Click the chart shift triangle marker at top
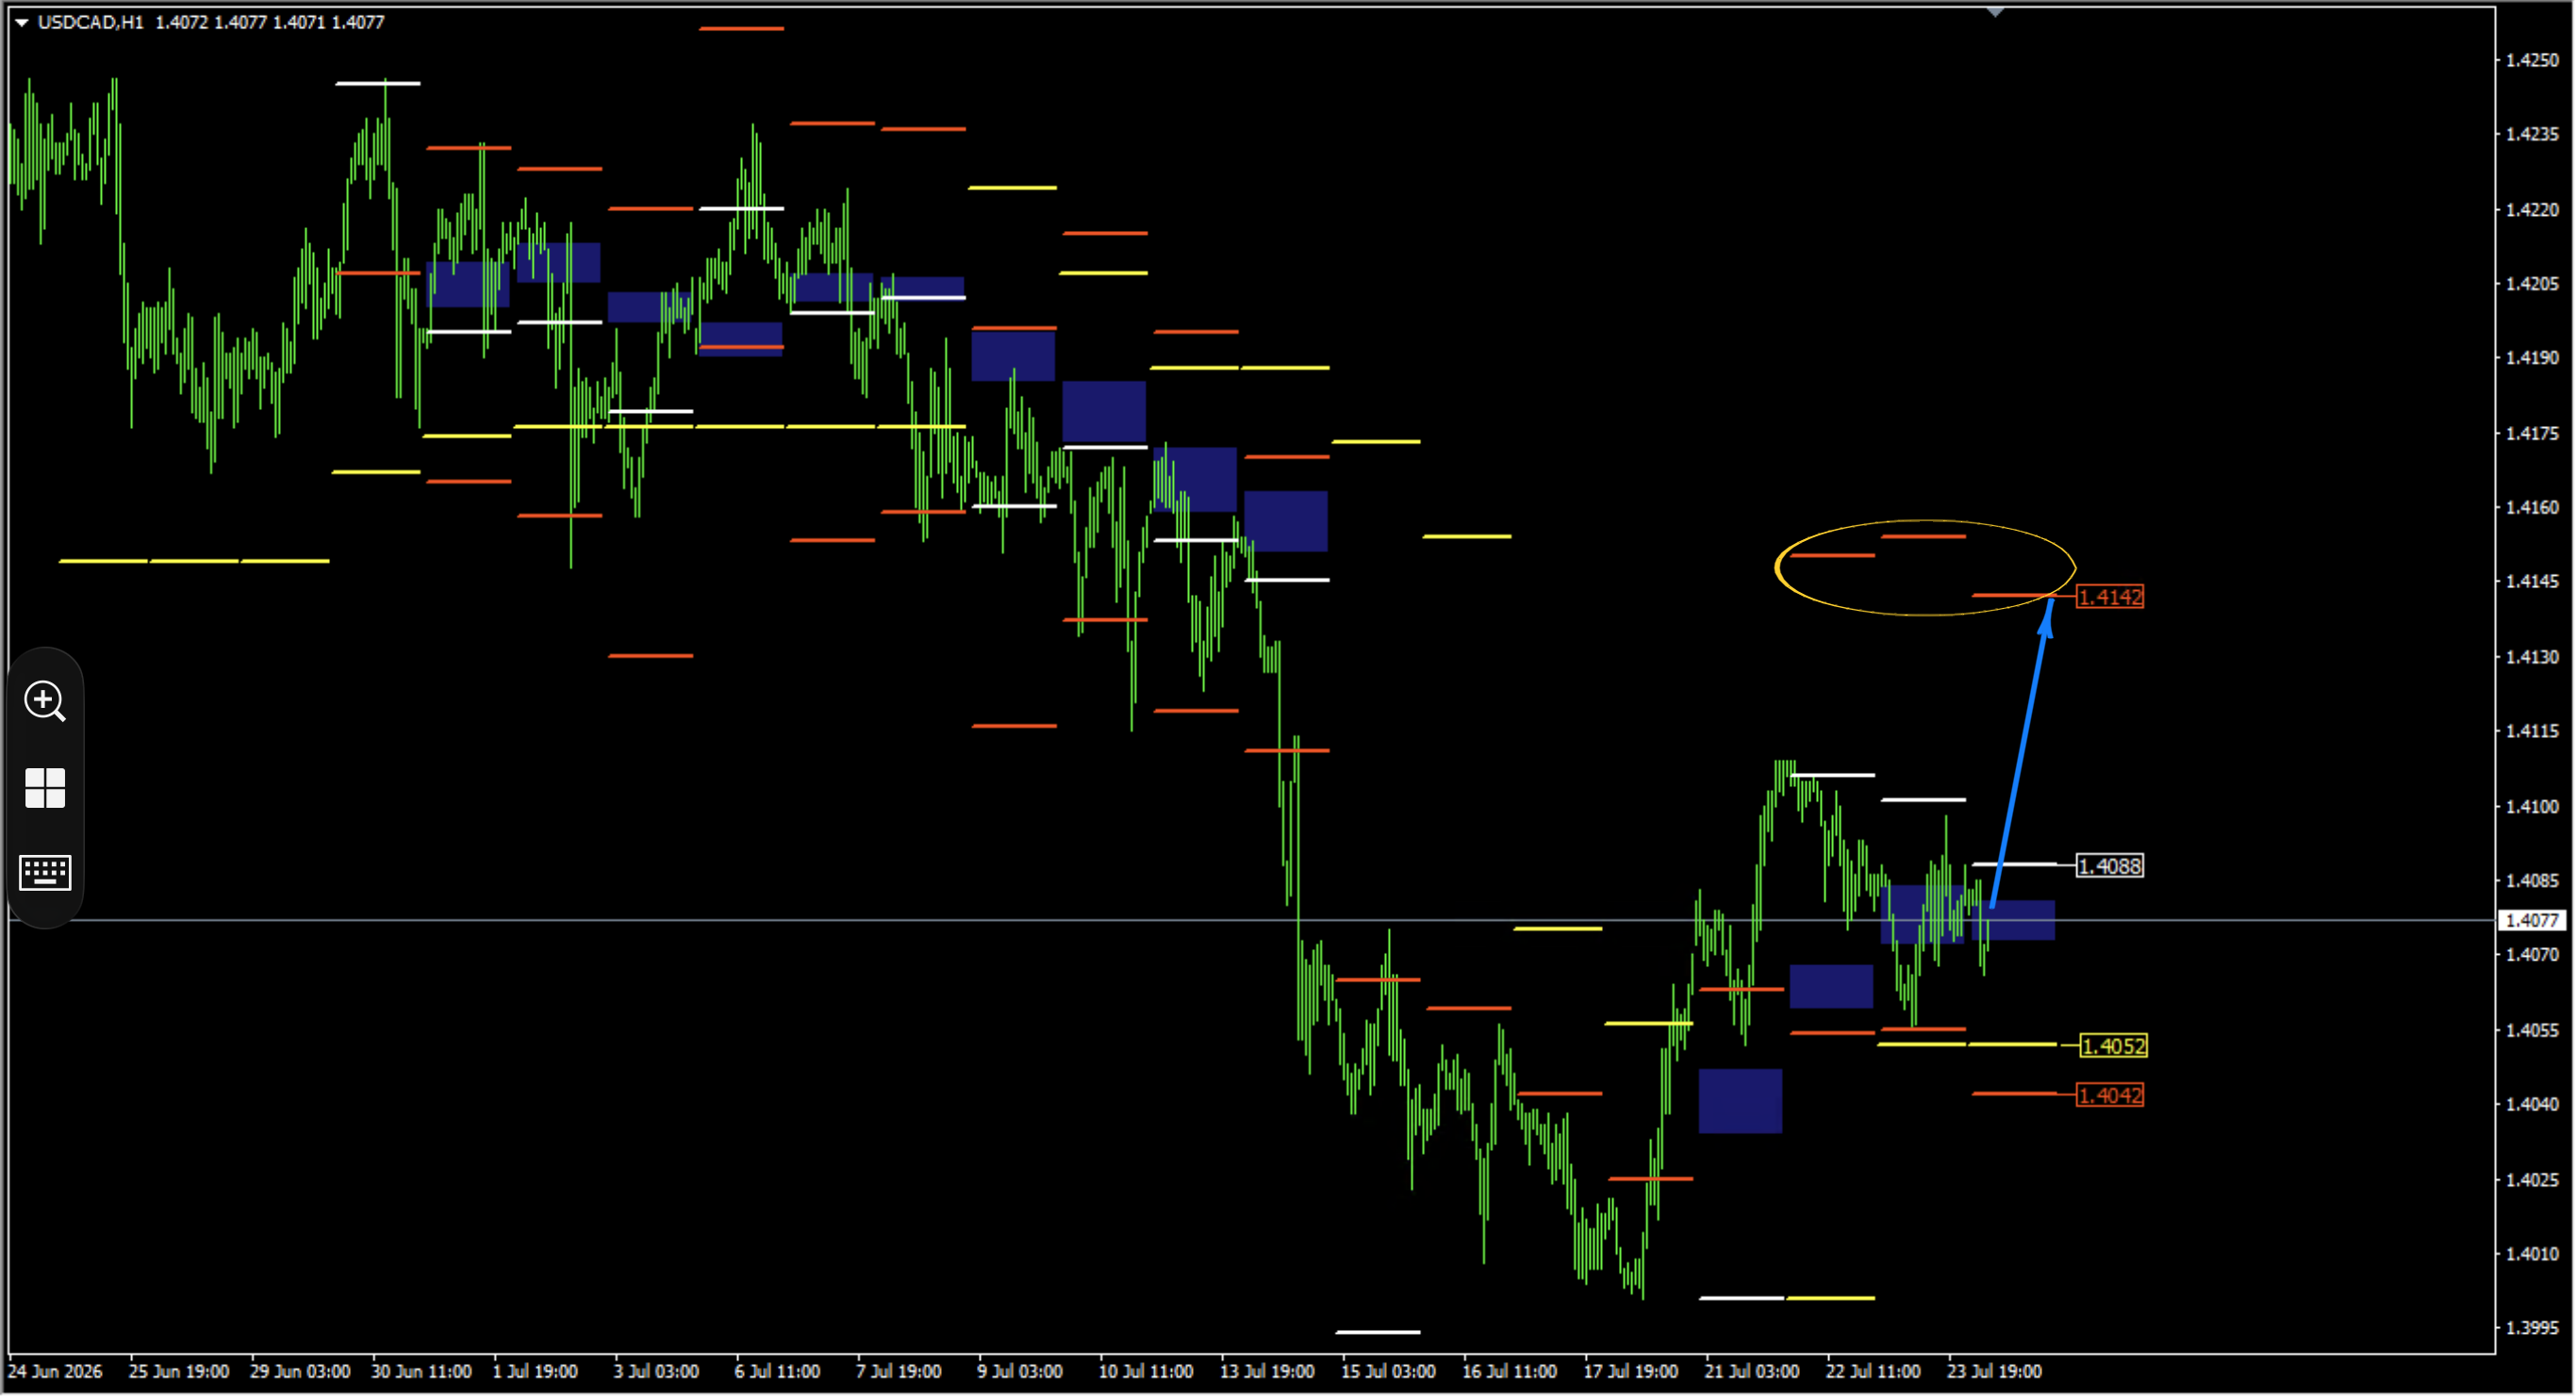 pyautogui.click(x=1995, y=12)
